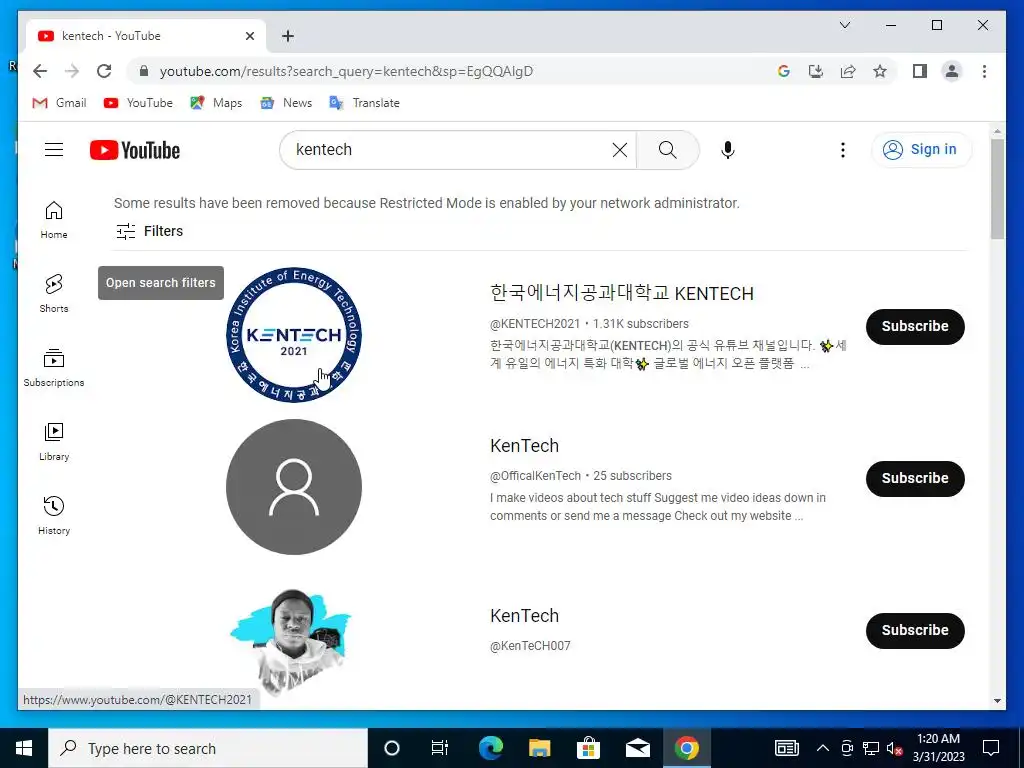Open Windows Start menu
This screenshot has height=768, width=1024.
pos(24,748)
